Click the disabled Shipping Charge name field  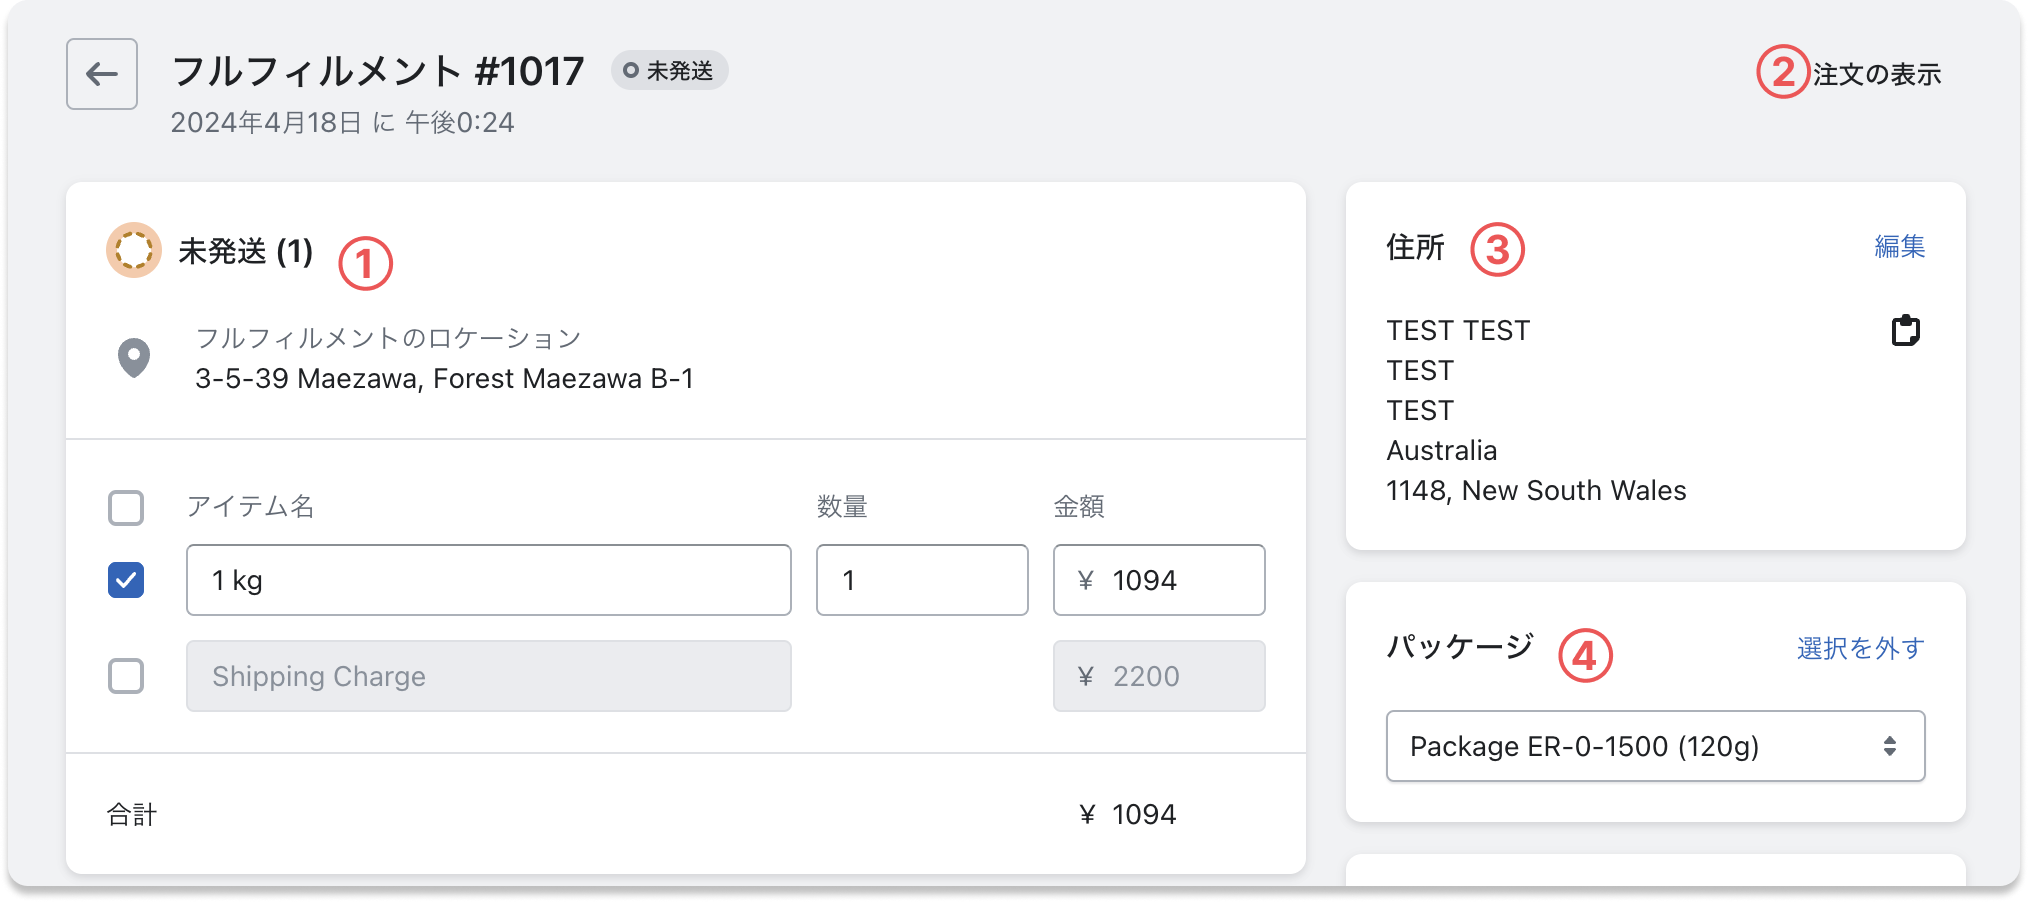point(488,676)
